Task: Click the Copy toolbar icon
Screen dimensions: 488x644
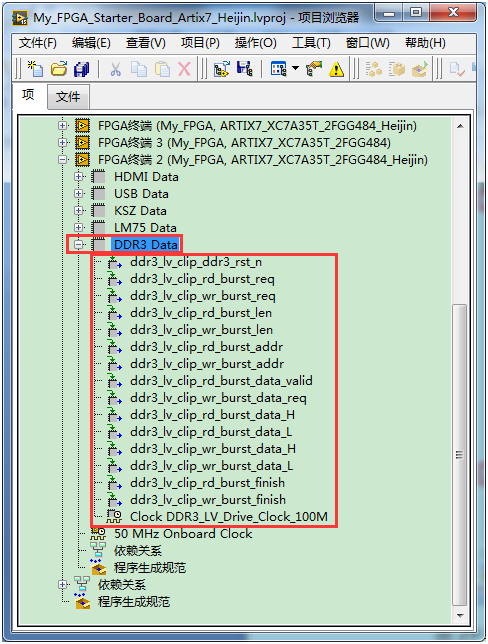Action: [x=139, y=69]
